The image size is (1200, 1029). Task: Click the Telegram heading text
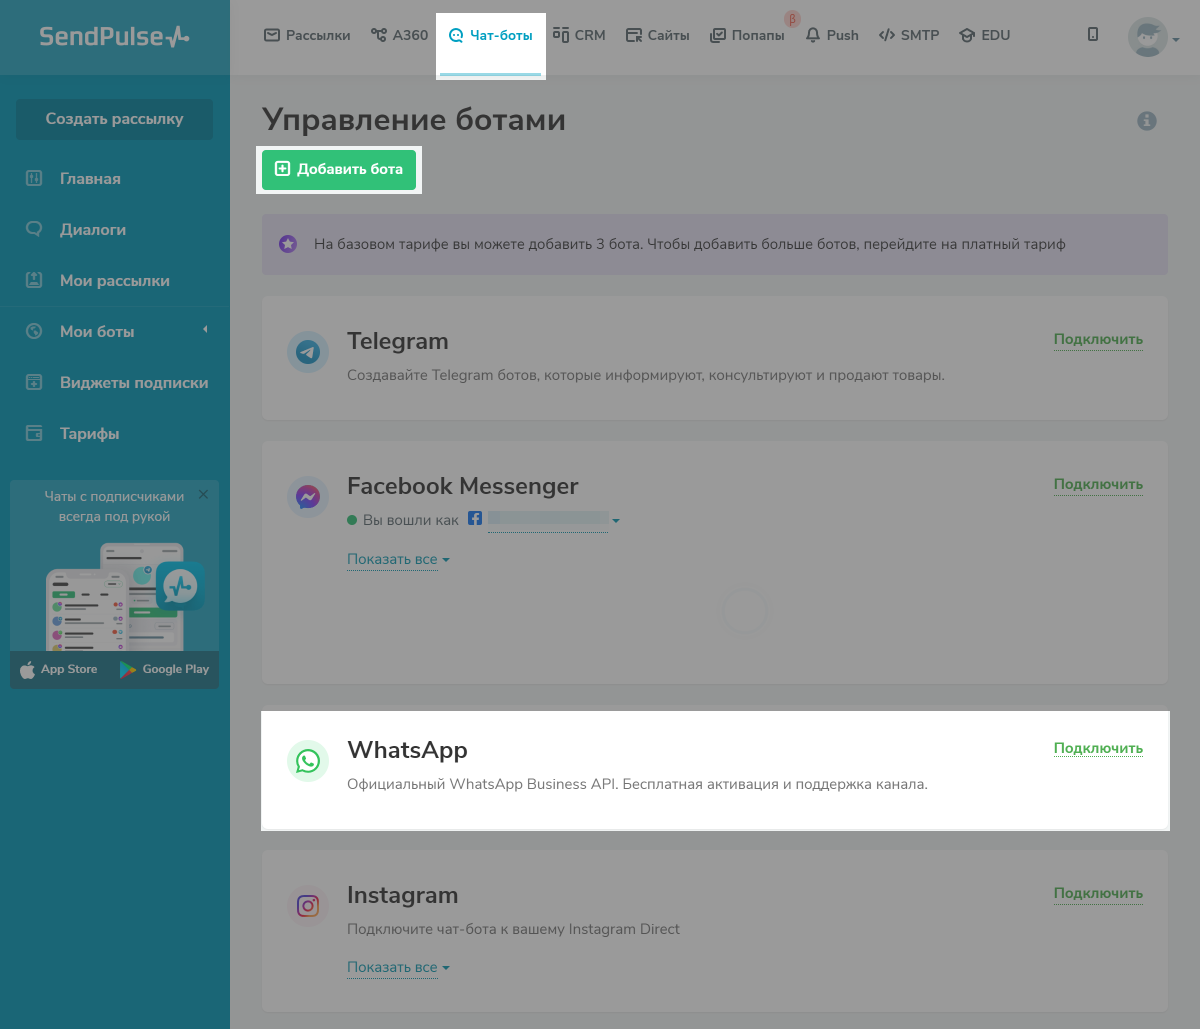point(397,341)
